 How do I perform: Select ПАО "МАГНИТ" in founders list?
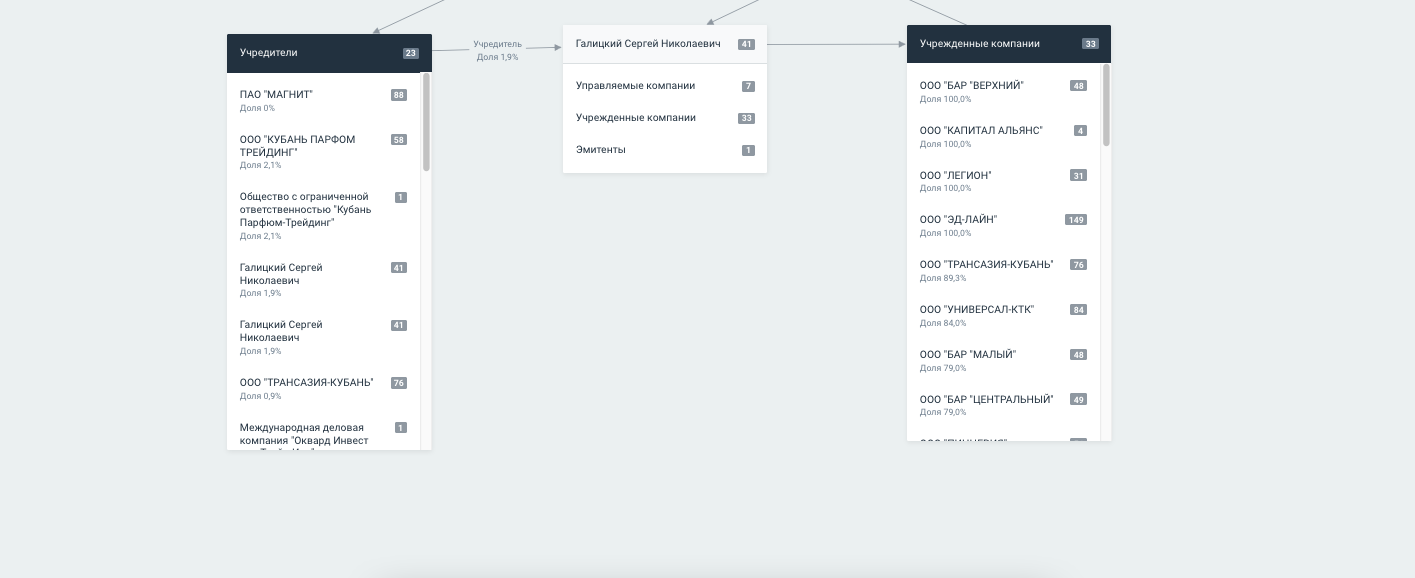(276, 95)
